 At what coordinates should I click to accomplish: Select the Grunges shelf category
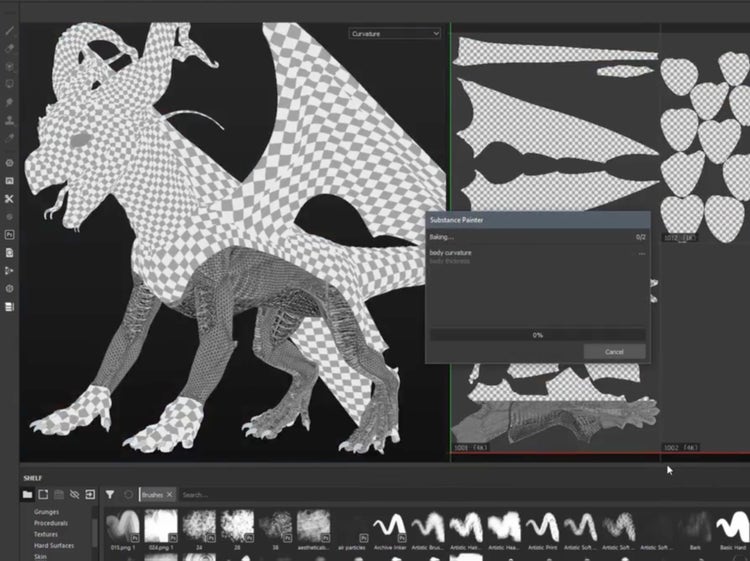point(46,512)
